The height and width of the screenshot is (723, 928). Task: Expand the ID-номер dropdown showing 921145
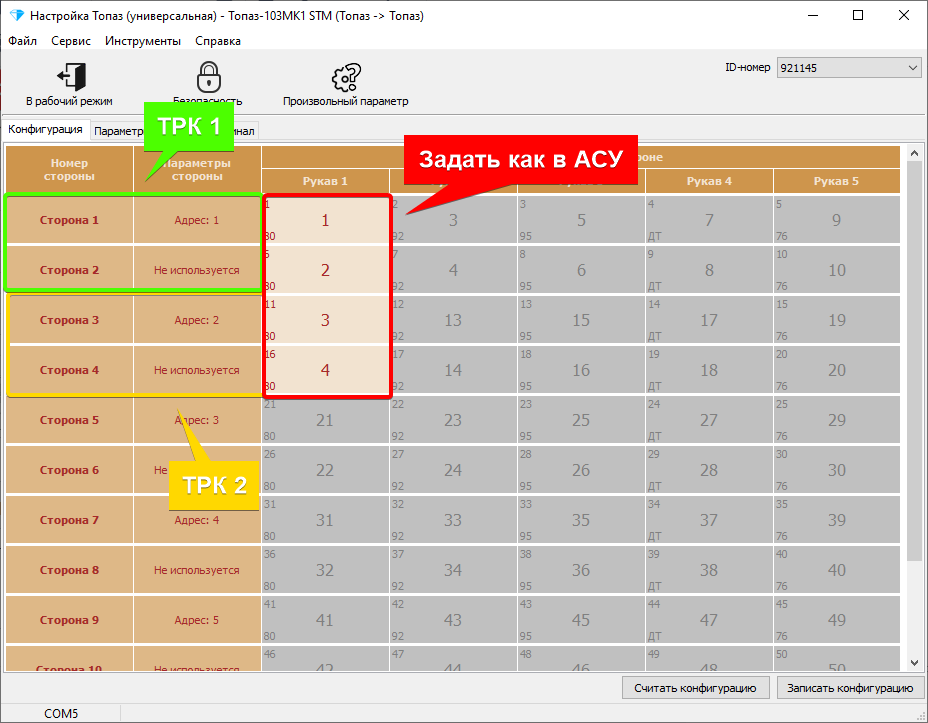point(849,67)
